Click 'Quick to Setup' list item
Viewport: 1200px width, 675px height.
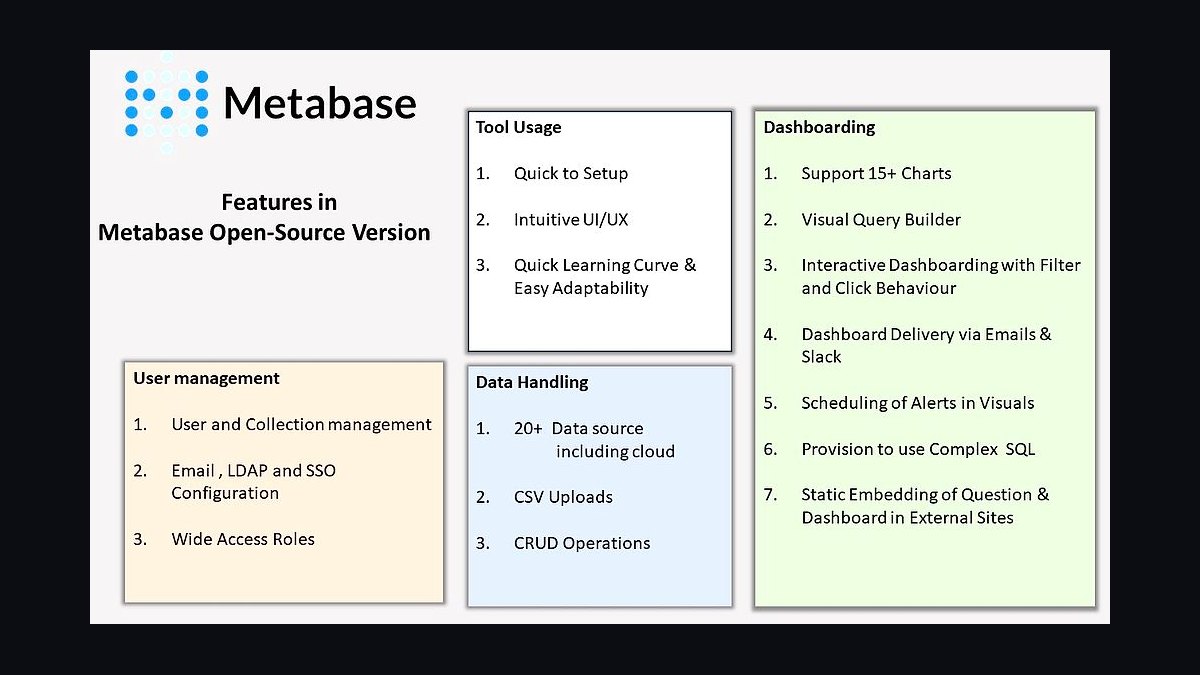click(x=571, y=173)
